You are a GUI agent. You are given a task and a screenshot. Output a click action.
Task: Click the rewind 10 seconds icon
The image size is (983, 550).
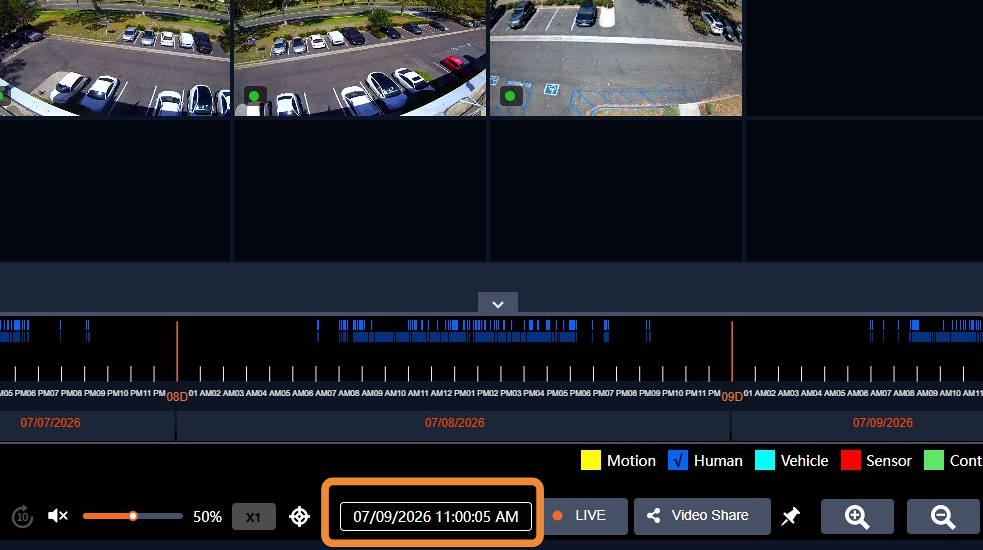(23, 517)
